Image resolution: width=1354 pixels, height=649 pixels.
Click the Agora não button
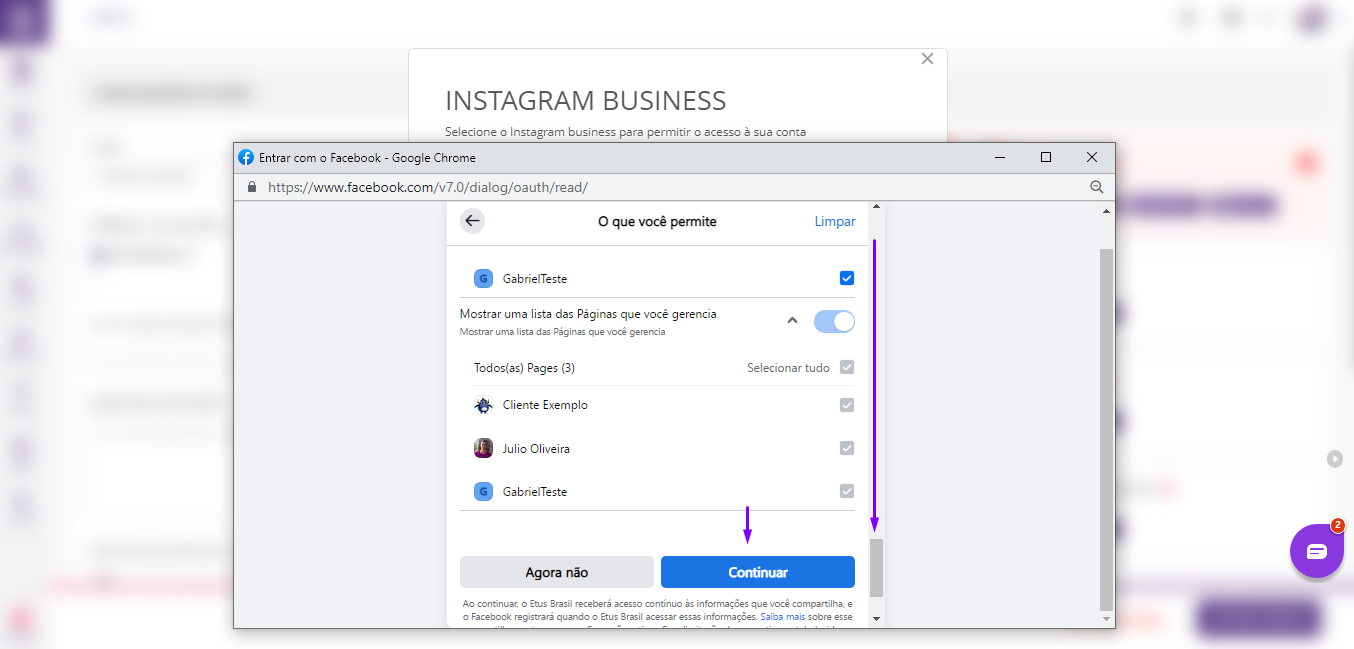pos(557,572)
